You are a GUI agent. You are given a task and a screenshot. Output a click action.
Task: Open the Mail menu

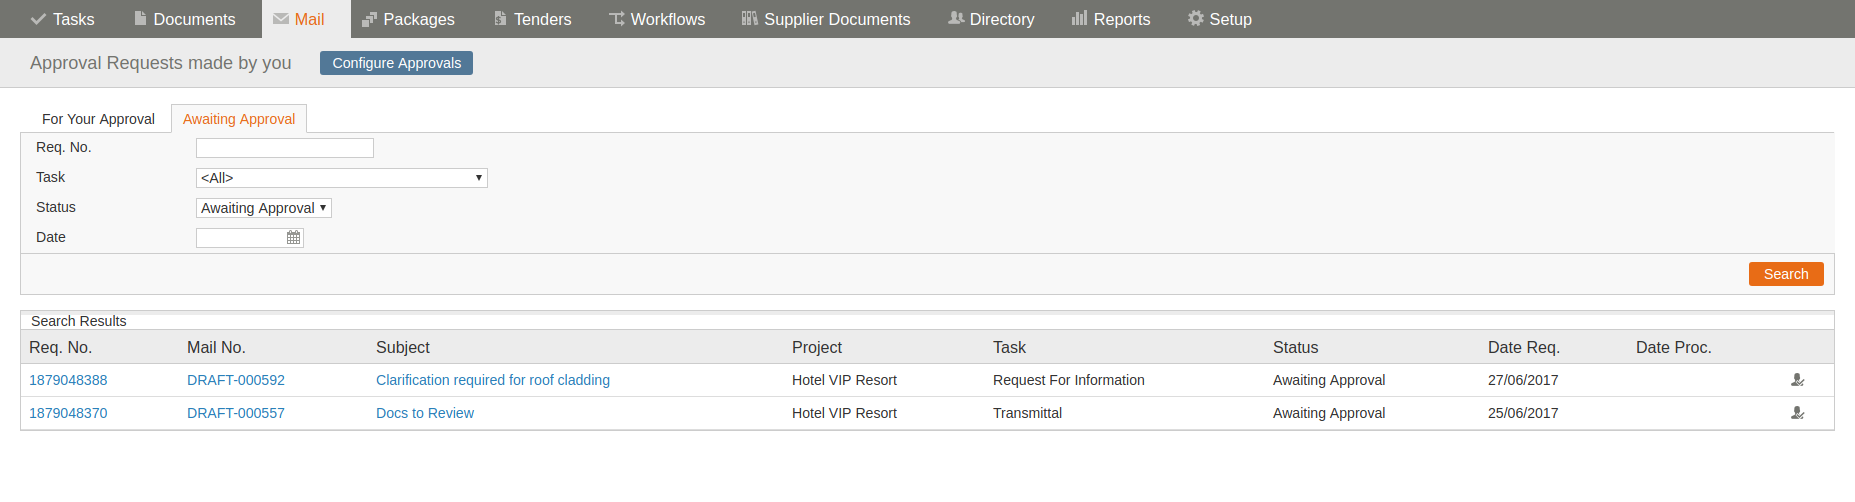(299, 19)
